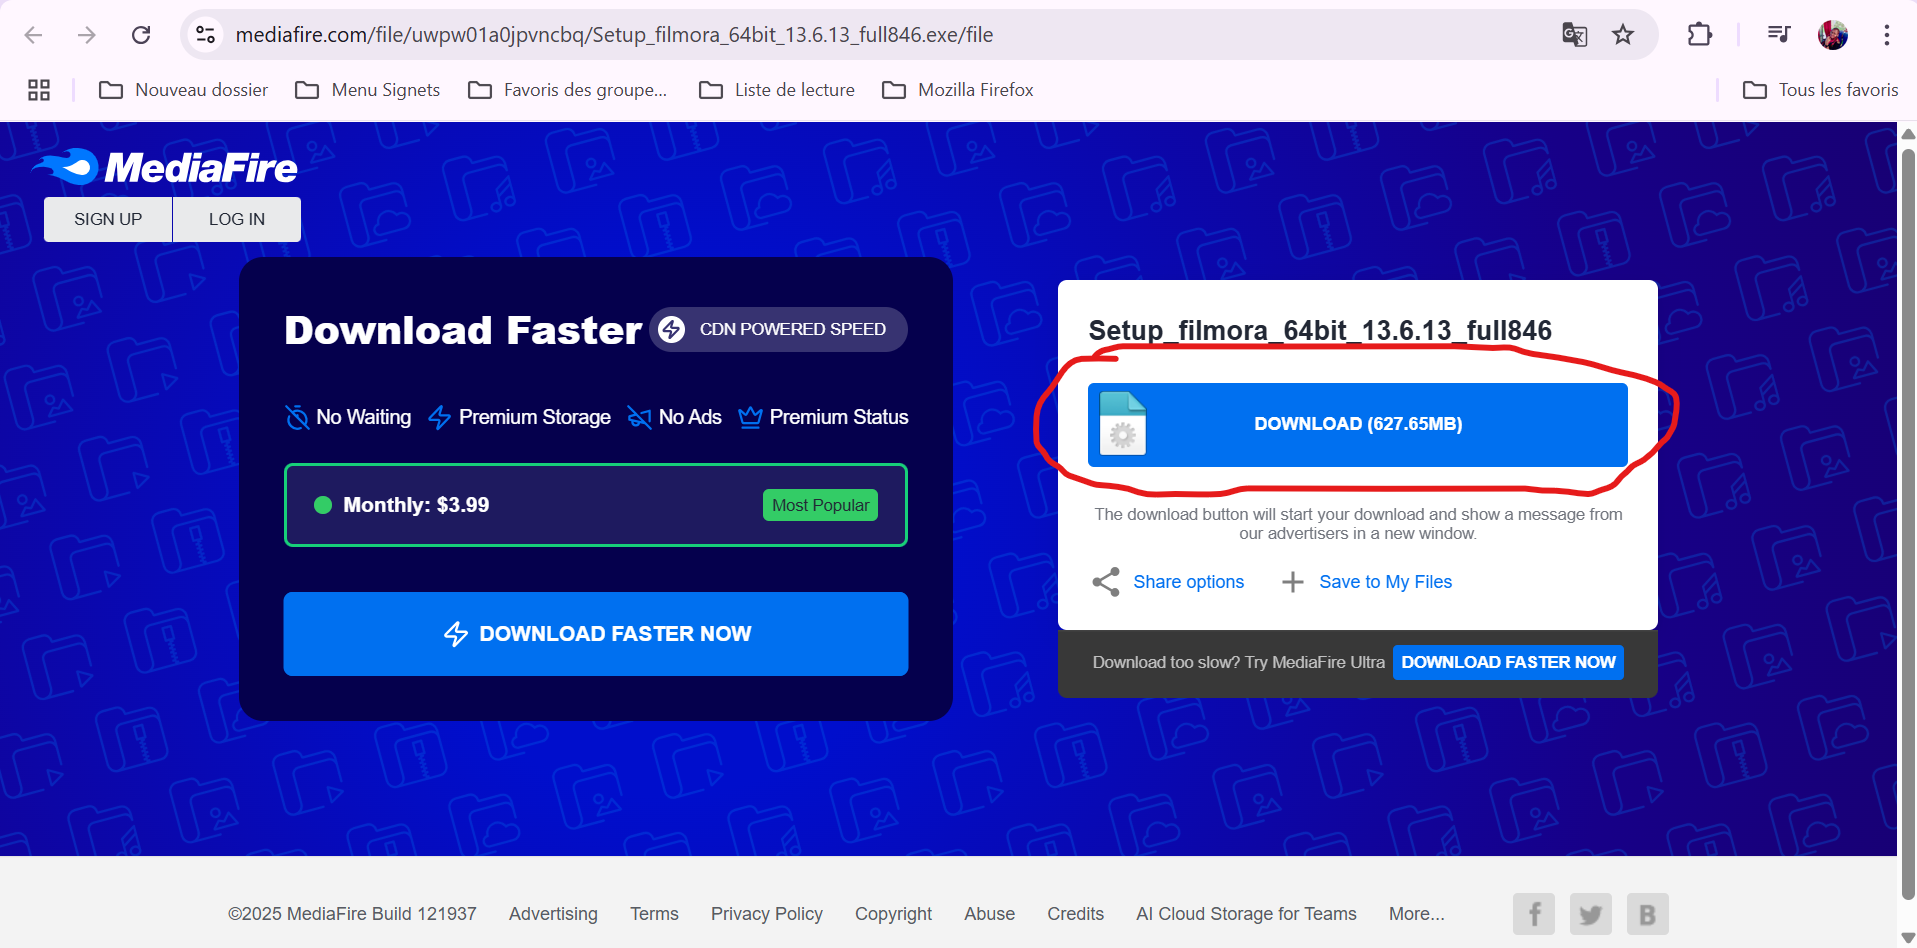Open the Tous les favoris bookmarks folder
Viewport: 1917px width, 948px height.
click(x=1820, y=90)
